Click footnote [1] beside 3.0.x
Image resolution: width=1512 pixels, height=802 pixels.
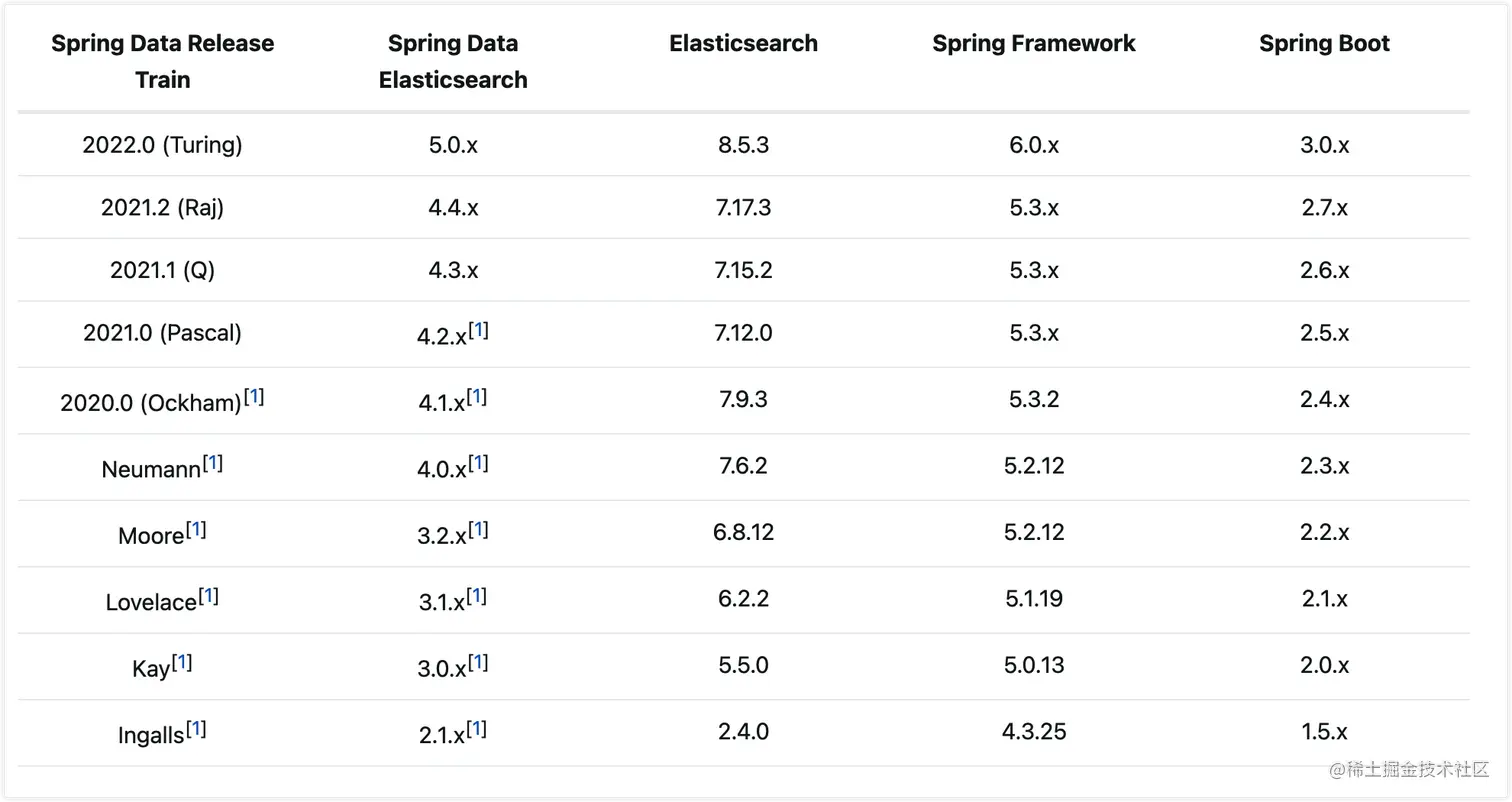tap(478, 662)
